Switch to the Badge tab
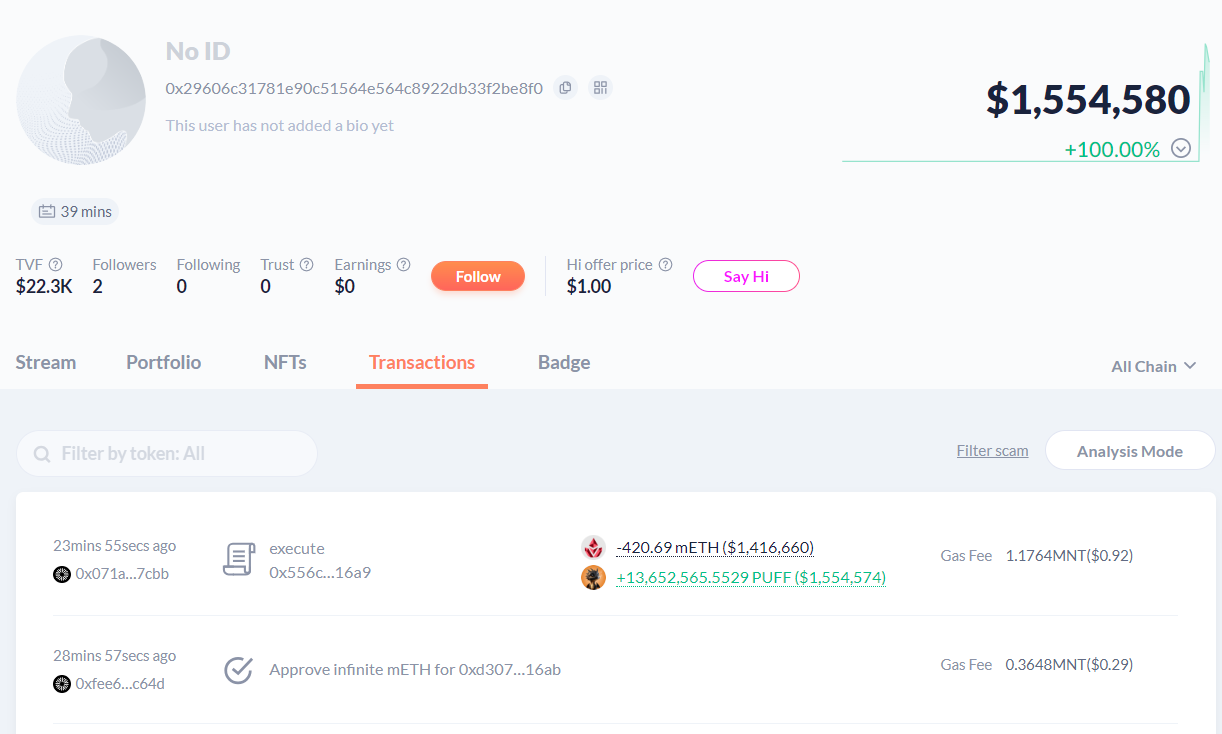The height and width of the screenshot is (734, 1222). click(x=564, y=362)
